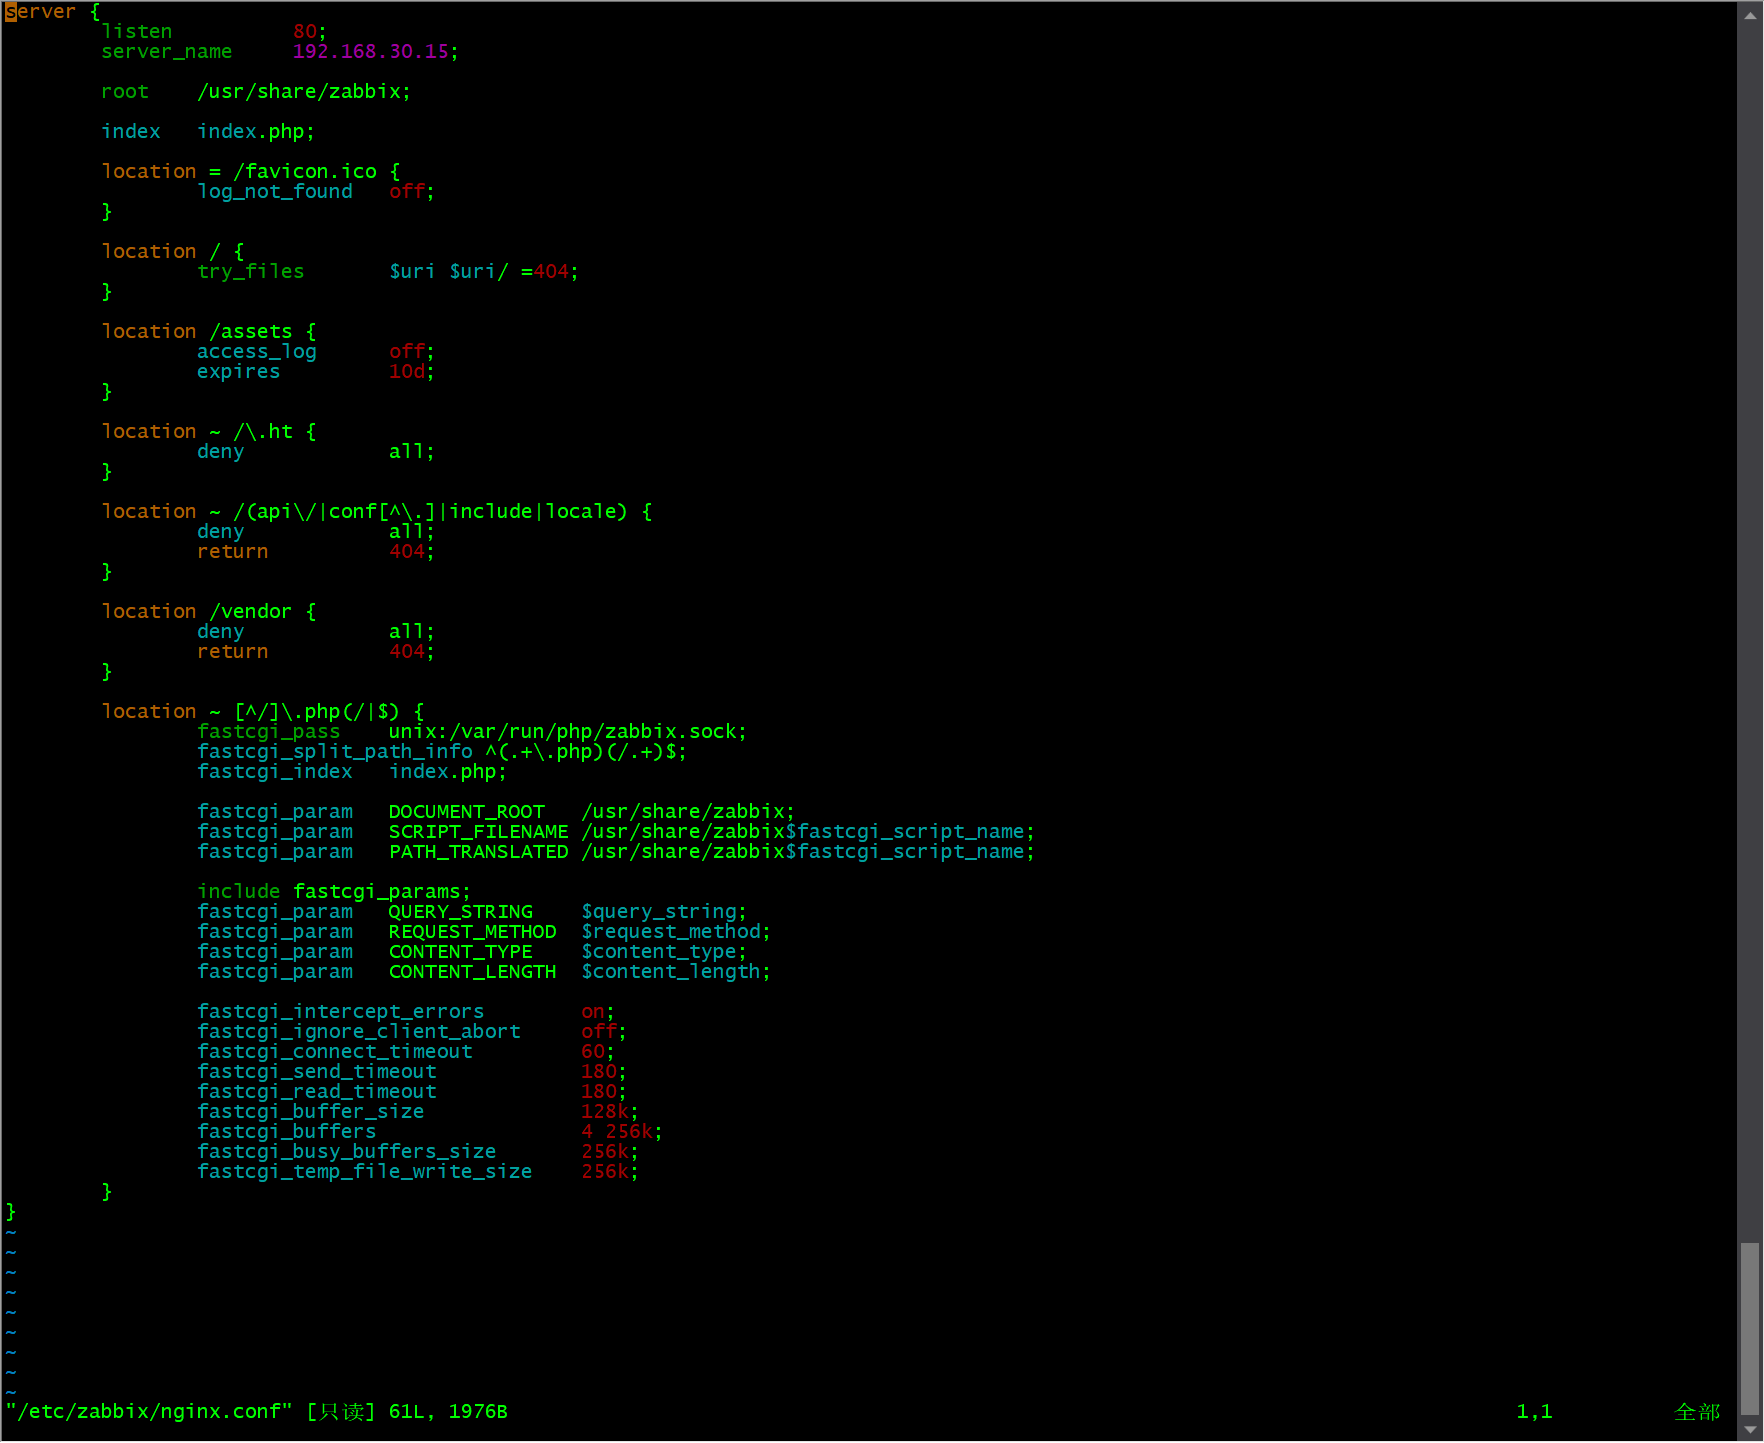1764x1443 pixels.
Task: Click the '60' connect timeout value
Action: point(593,1051)
